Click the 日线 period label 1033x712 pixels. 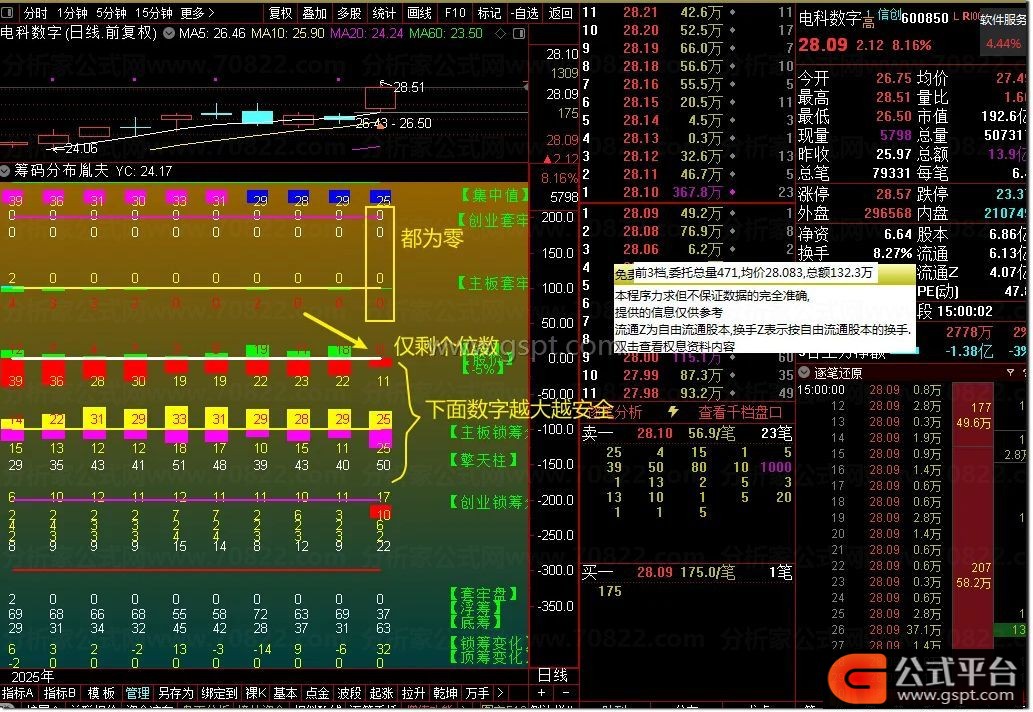tap(553, 674)
